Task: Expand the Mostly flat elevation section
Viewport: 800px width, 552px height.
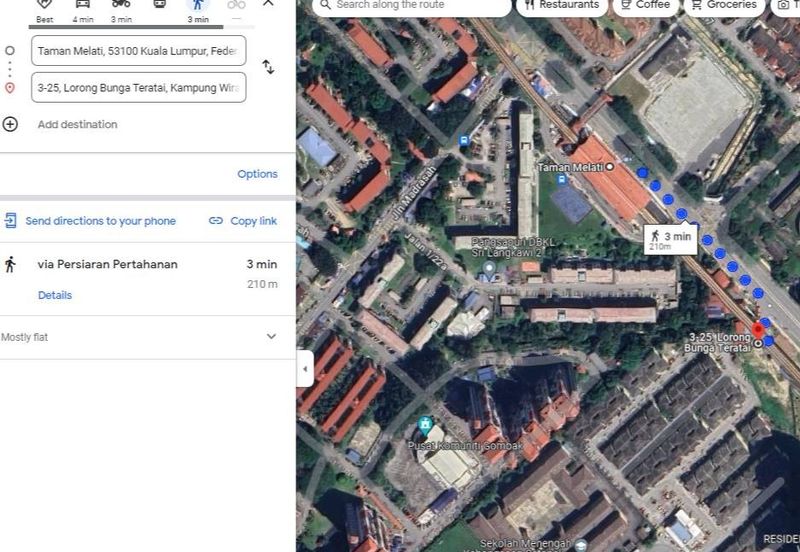Action: (x=271, y=337)
